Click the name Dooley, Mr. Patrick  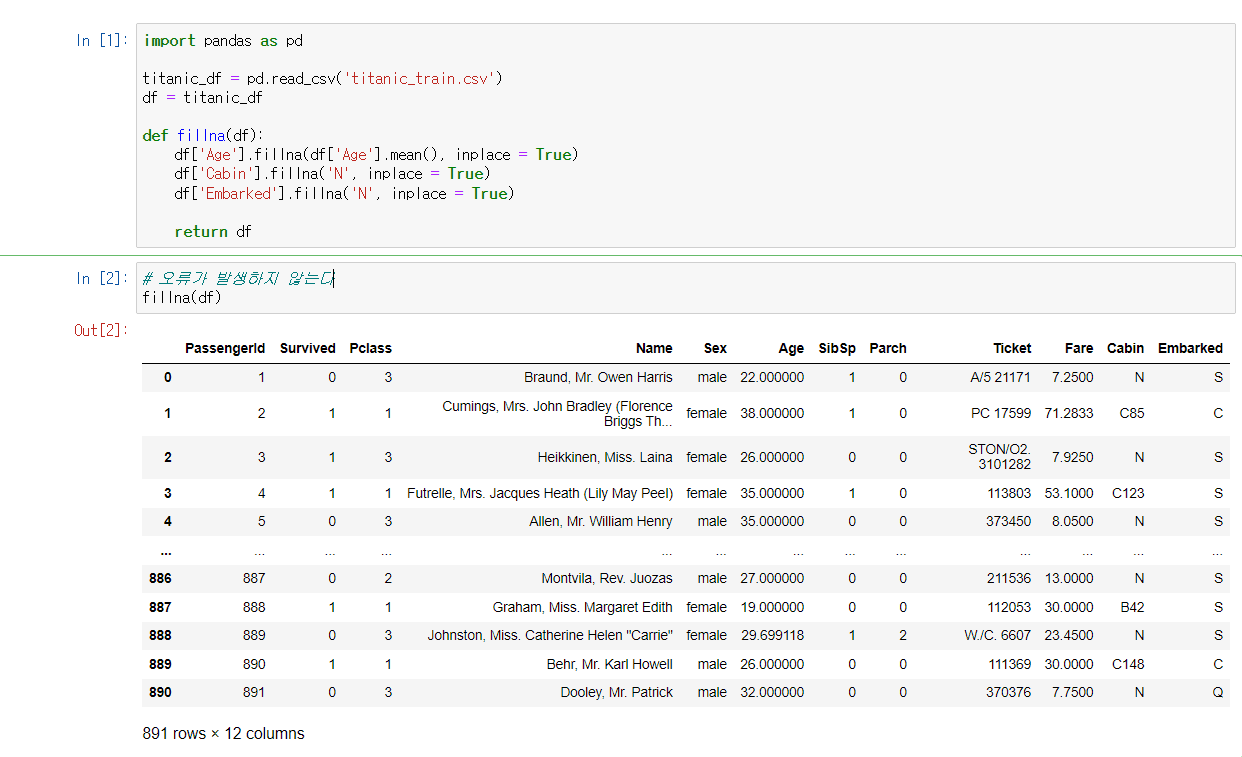point(616,693)
